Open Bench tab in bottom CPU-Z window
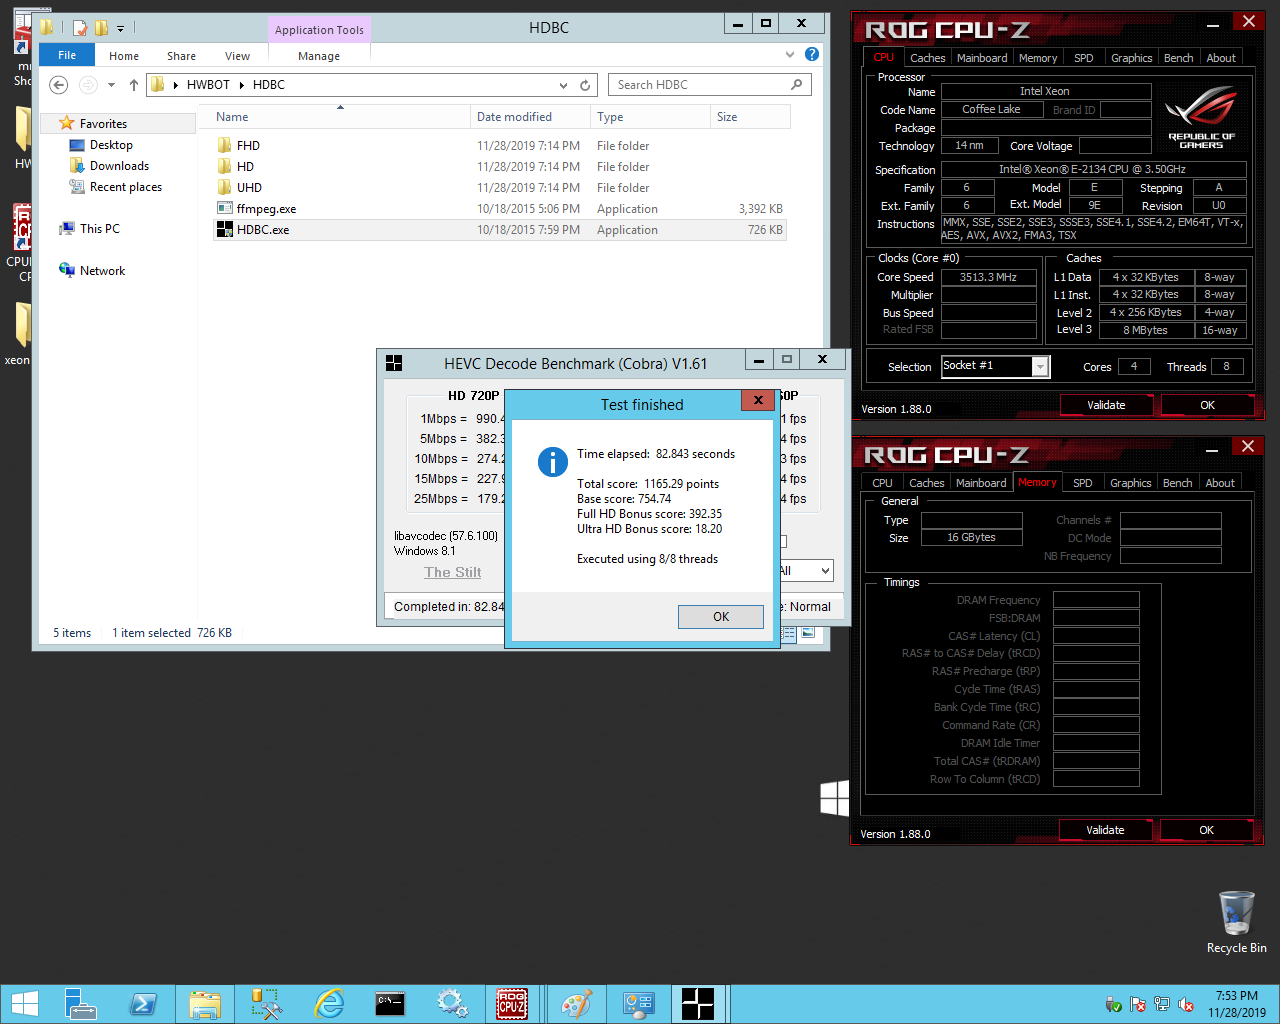 point(1177,483)
